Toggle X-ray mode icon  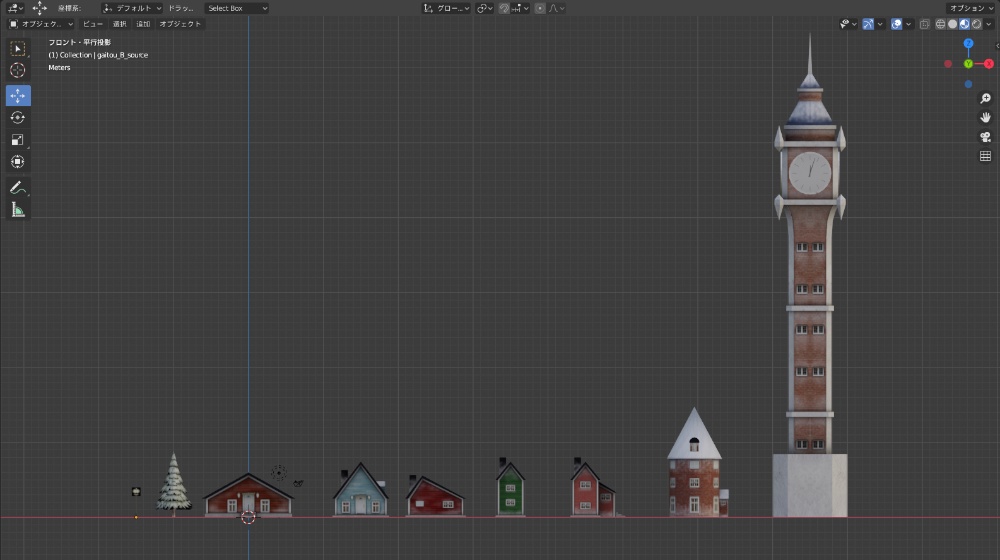point(924,24)
